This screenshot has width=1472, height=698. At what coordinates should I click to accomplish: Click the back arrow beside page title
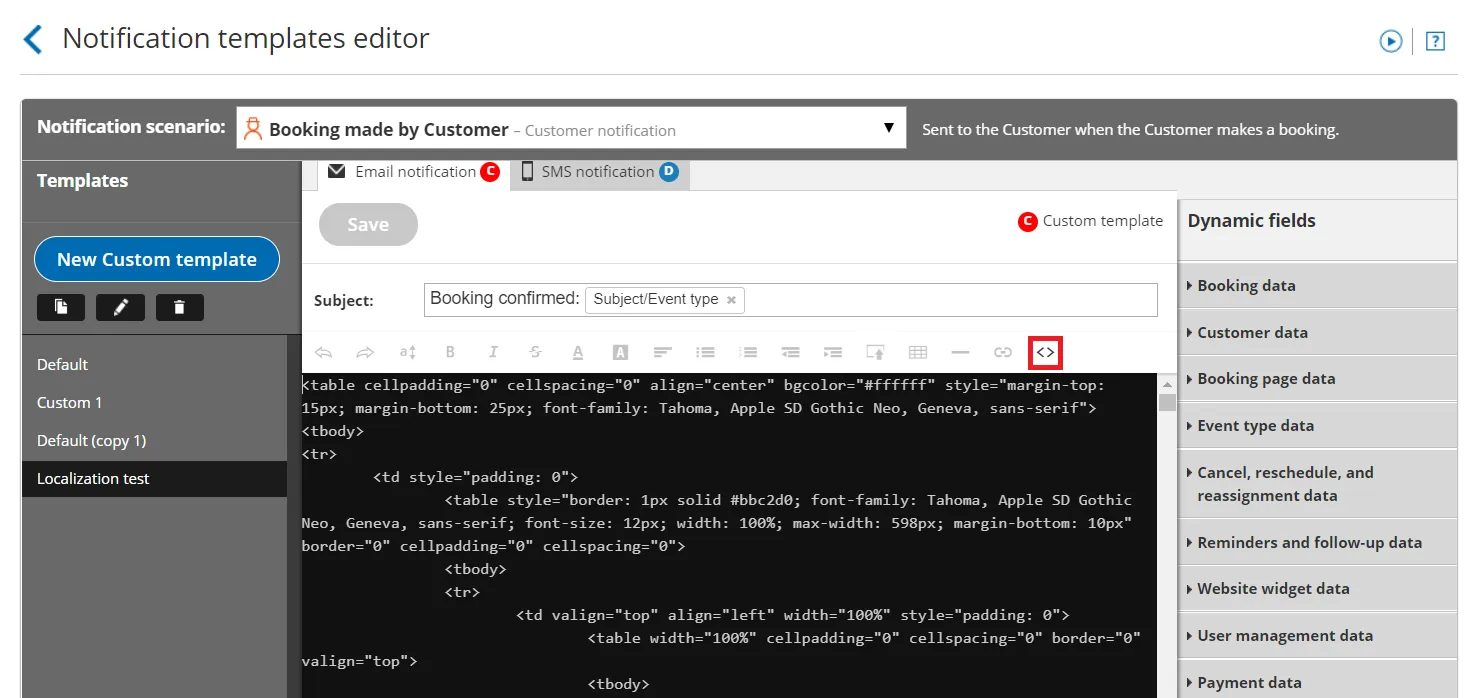(x=33, y=40)
